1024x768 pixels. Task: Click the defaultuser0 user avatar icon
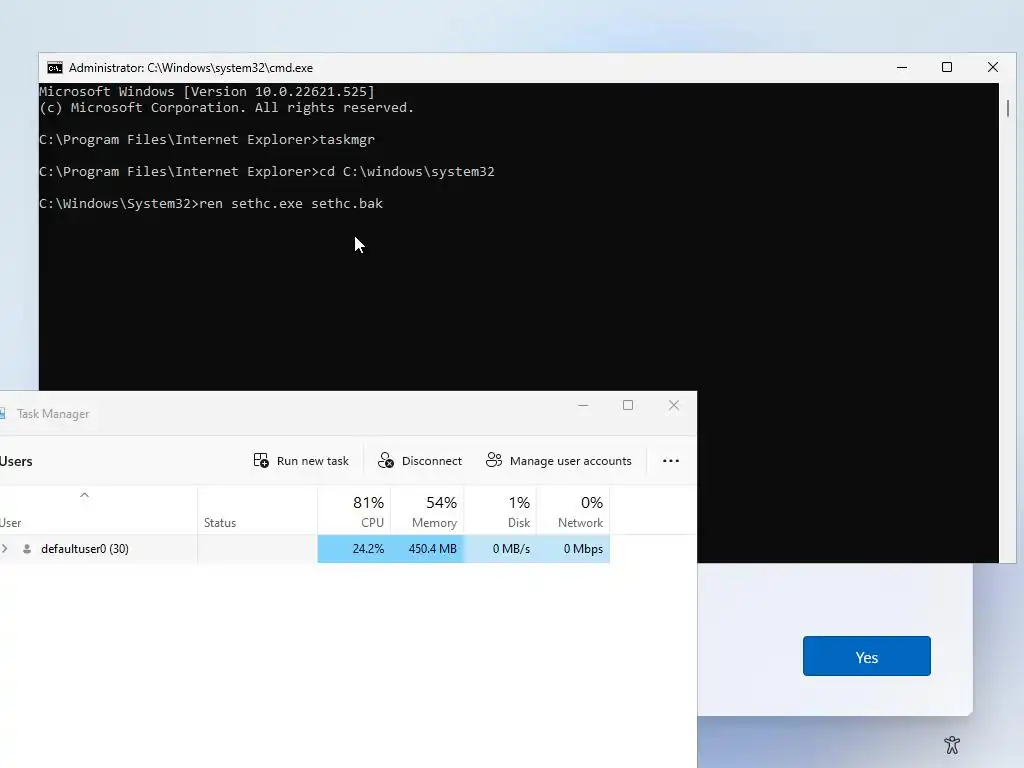(27, 549)
